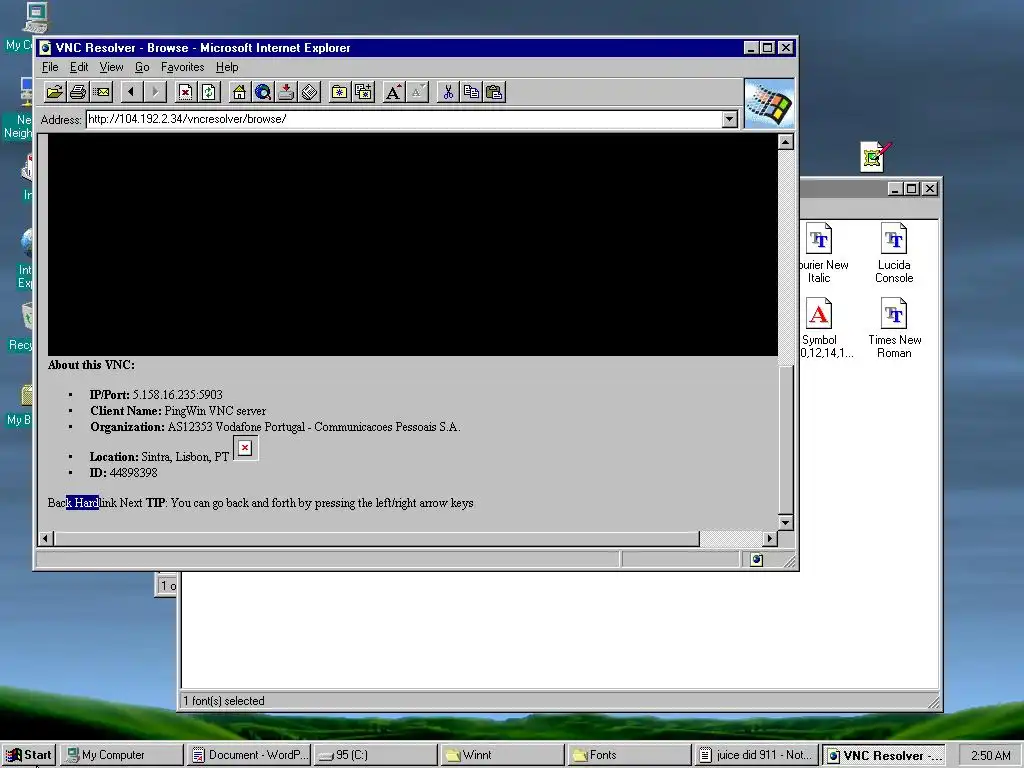Screen dimensions: 1024x768
Task: Go forward with the right arrow toolbar button
Action: [x=155, y=92]
